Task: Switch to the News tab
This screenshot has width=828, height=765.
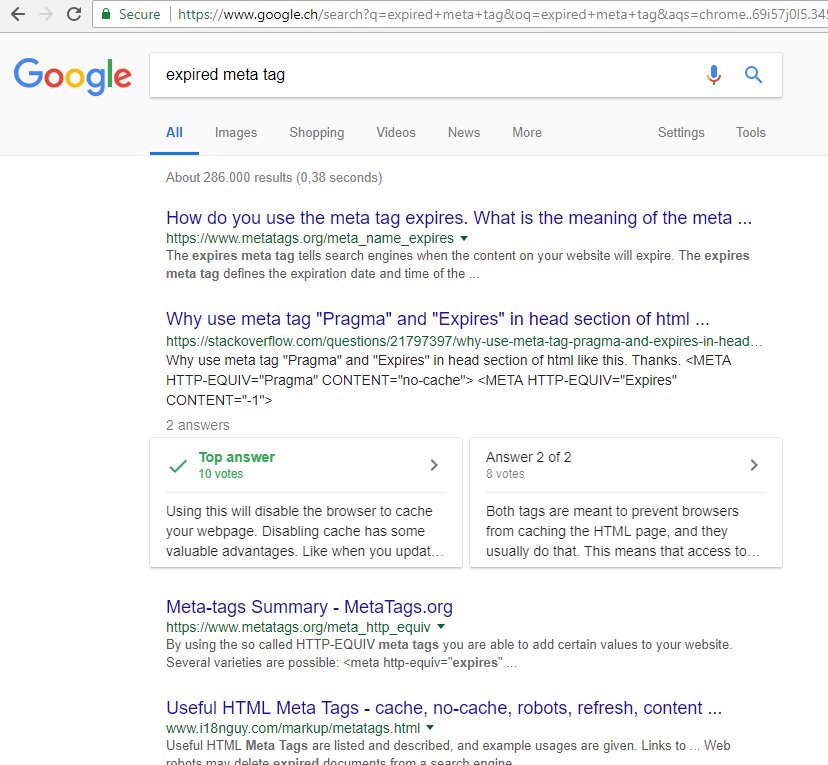Action: click(x=463, y=132)
